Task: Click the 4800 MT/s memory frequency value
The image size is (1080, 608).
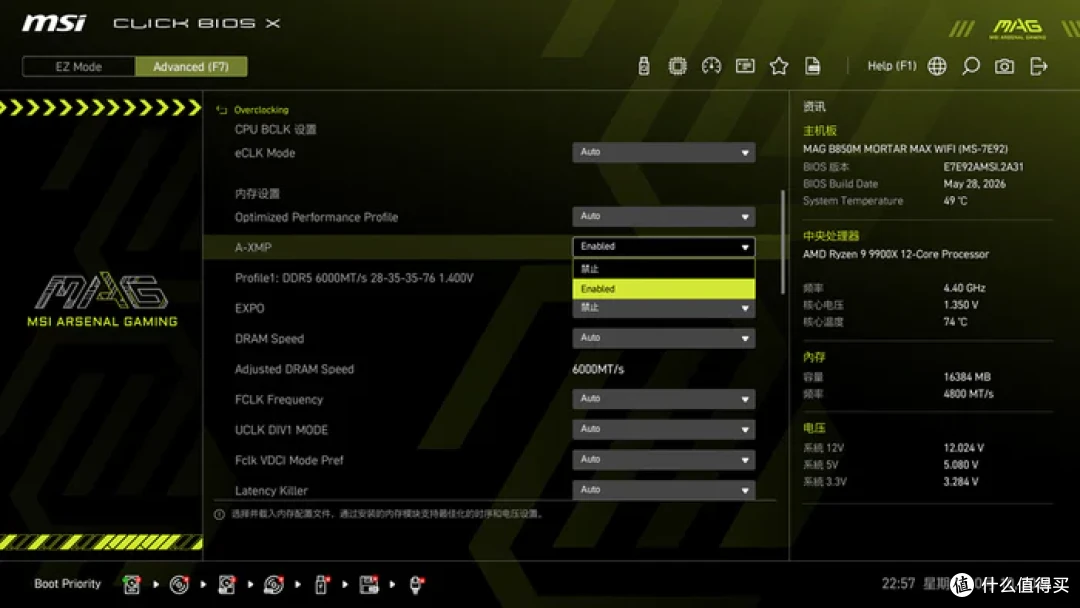Action: (968, 394)
